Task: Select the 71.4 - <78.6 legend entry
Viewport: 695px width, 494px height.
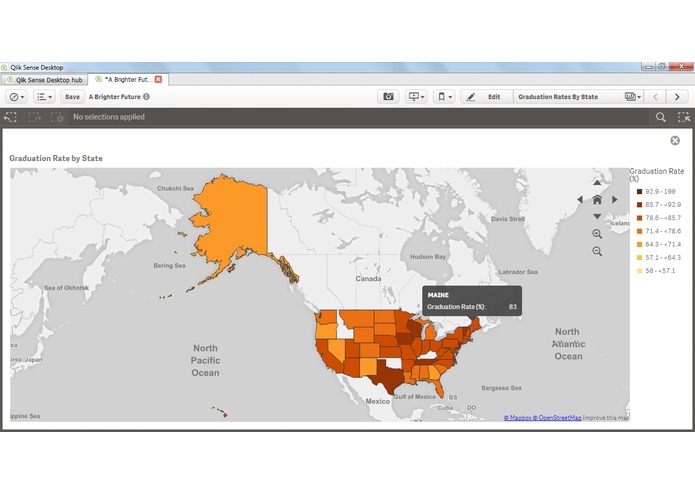Action: [x=659, y=231]
